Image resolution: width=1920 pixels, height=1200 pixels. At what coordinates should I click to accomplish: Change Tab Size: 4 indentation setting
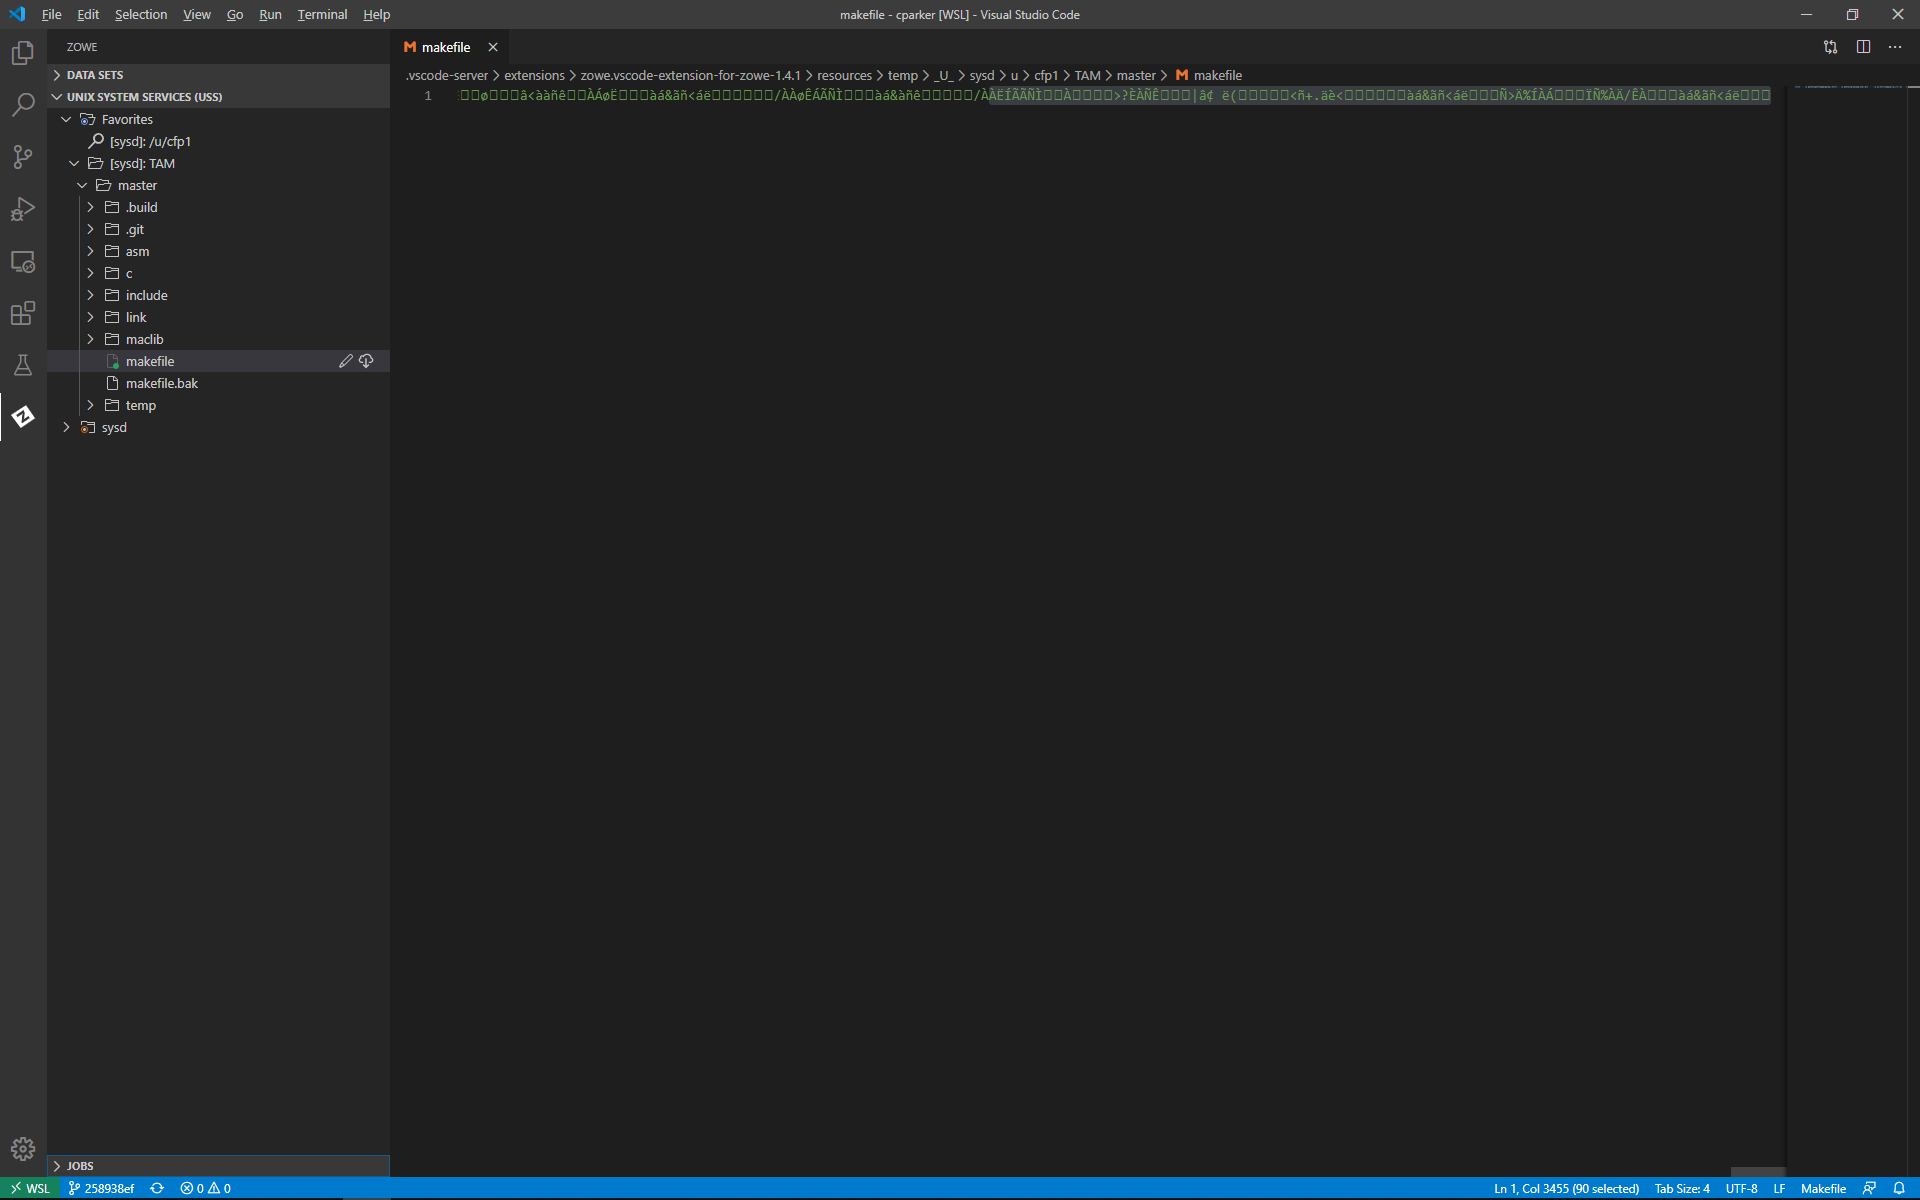(1682, 1188)
